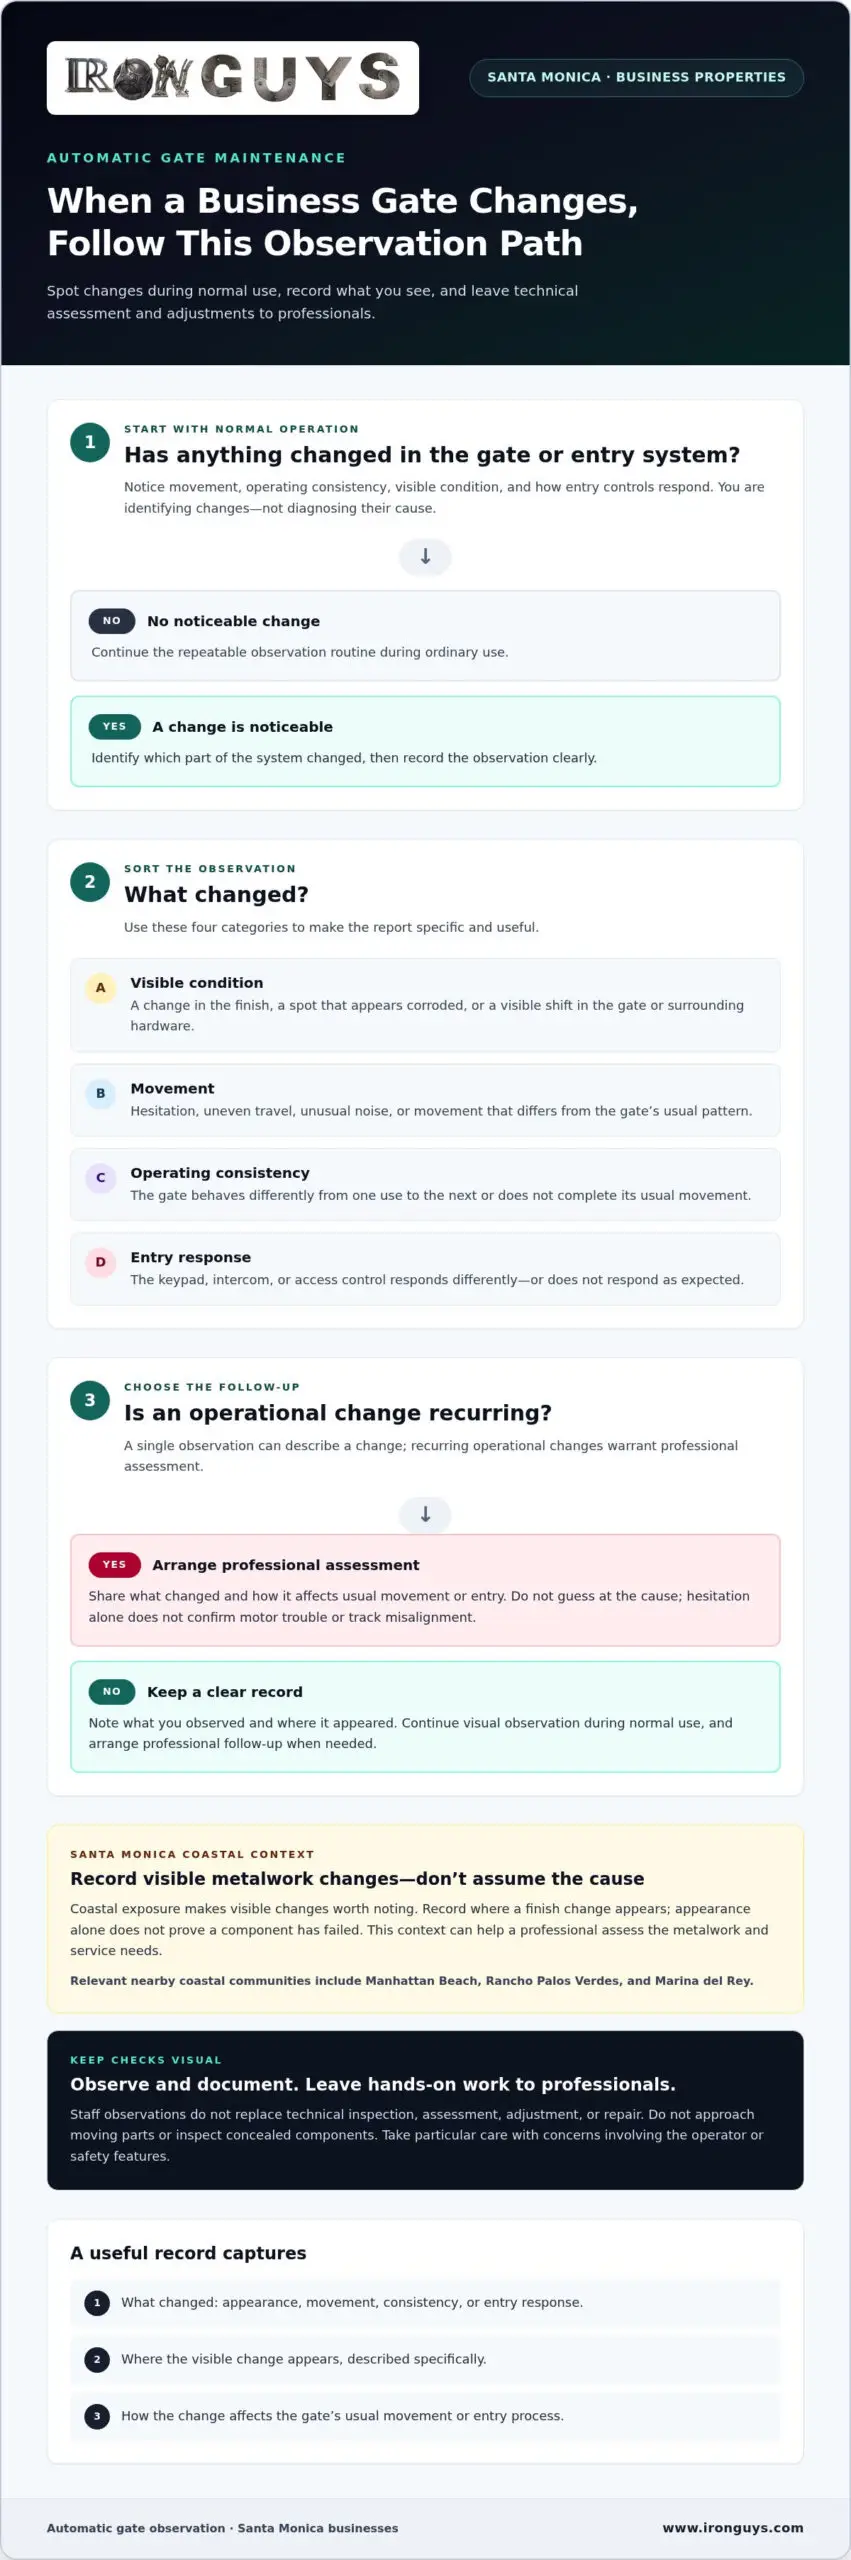
Task: Select NO Keep a clear record
Action: pyautogui.click(x=425, y=1717)
